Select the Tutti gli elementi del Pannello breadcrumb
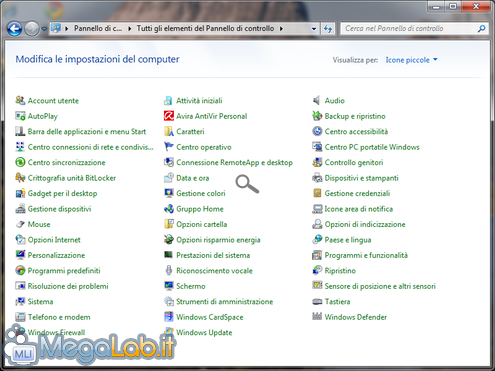The height and width of the screenshot is (371, 495). tap(205, 28)
